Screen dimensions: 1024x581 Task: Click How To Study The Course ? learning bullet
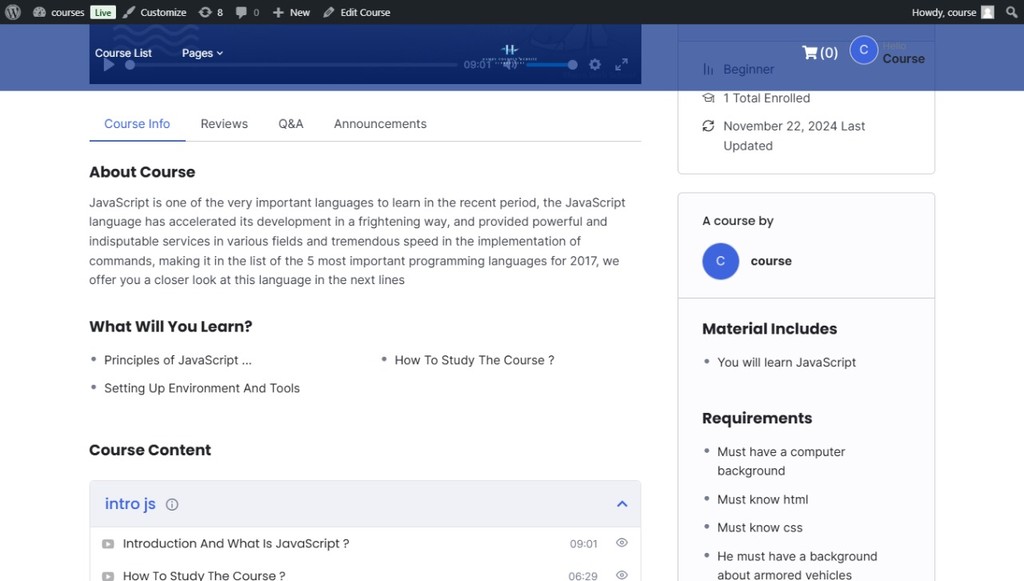(x=474, y=360)
